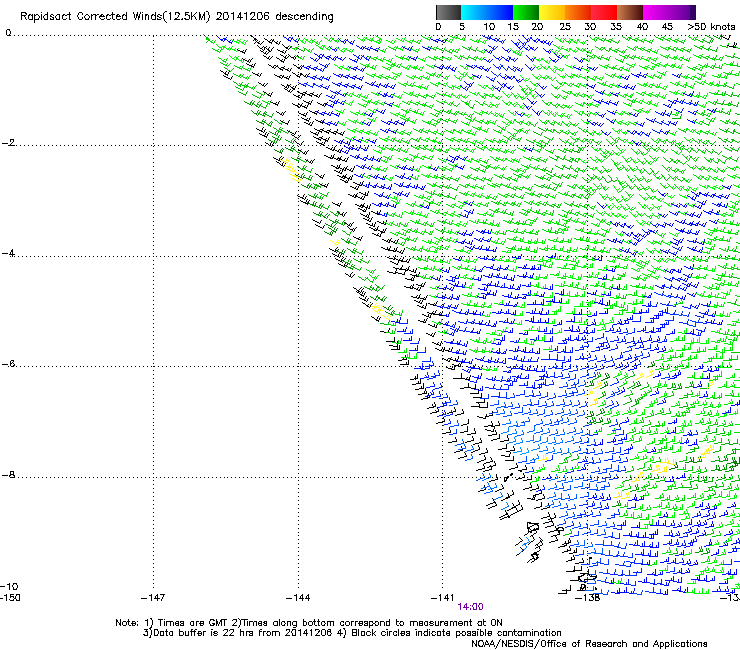Click the red 30-35 knots color swatch
The image size is (740, 650).
point(604,12)
